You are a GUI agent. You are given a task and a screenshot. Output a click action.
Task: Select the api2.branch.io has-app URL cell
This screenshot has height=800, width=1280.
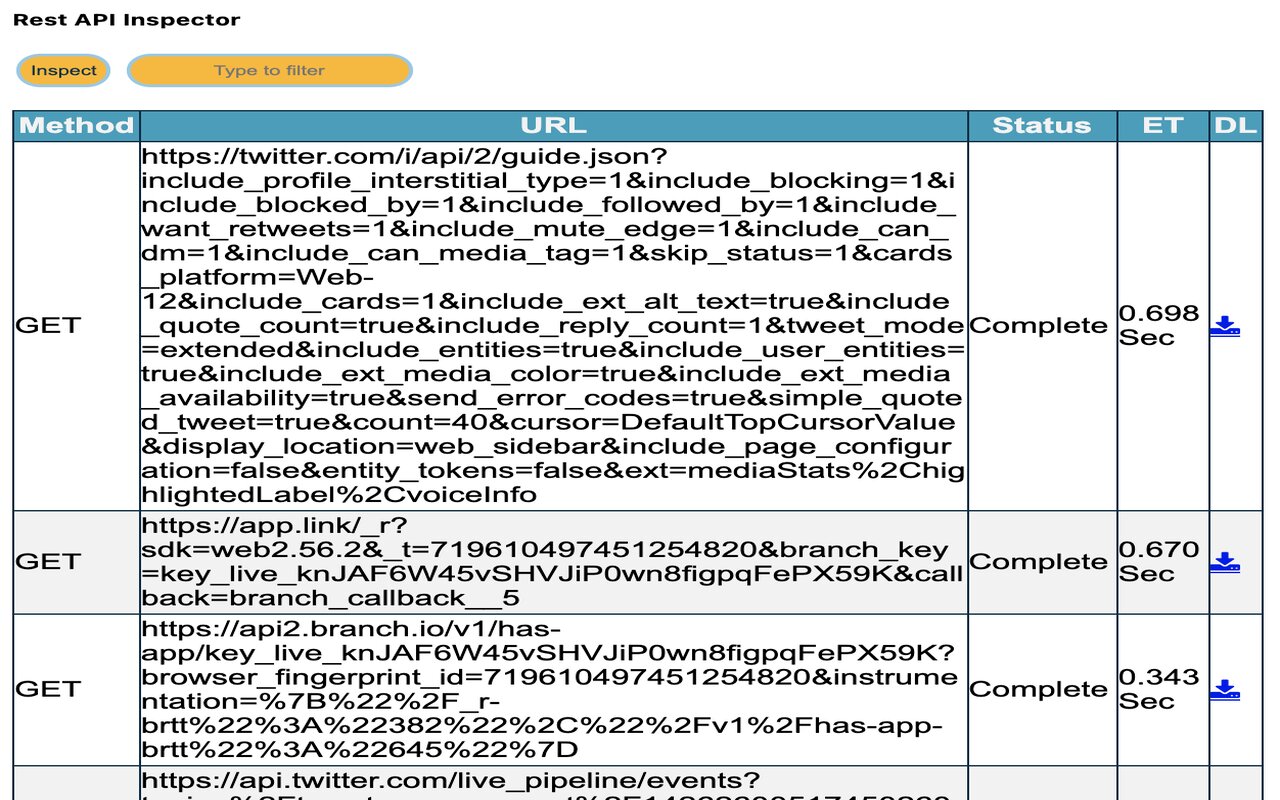click(554, 690)
